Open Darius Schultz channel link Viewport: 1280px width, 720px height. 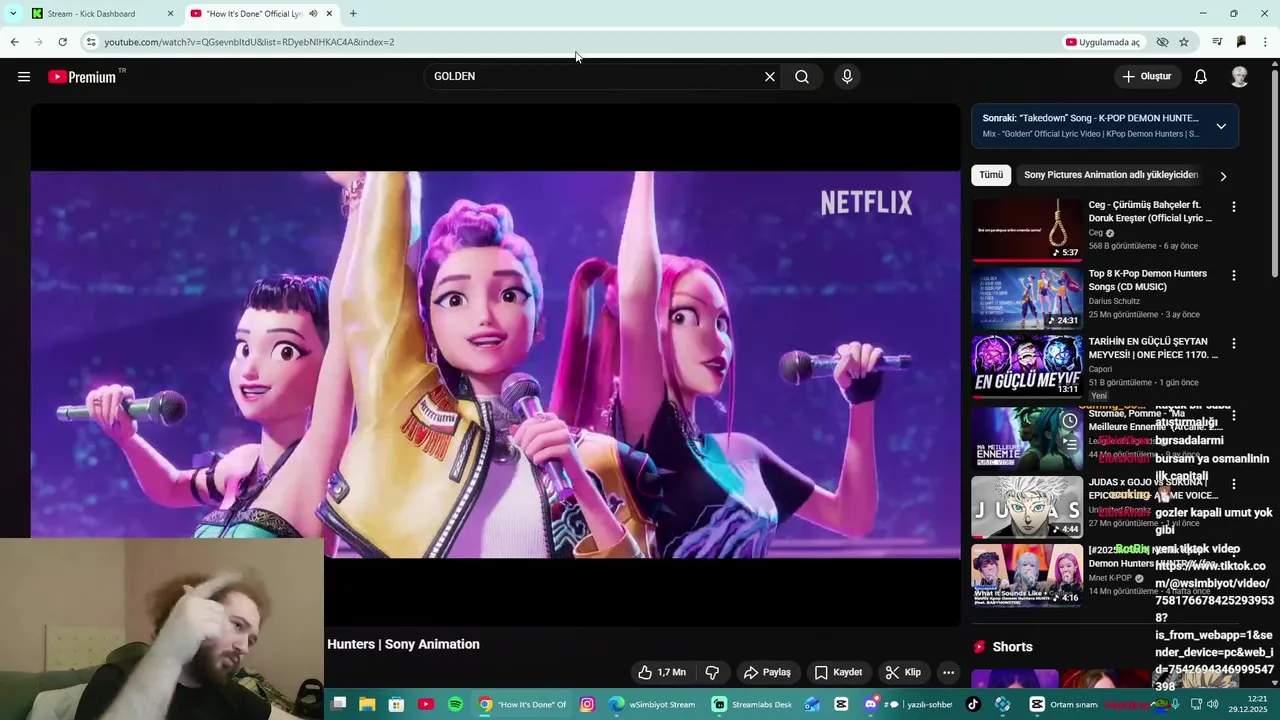tap(1114, 301)
